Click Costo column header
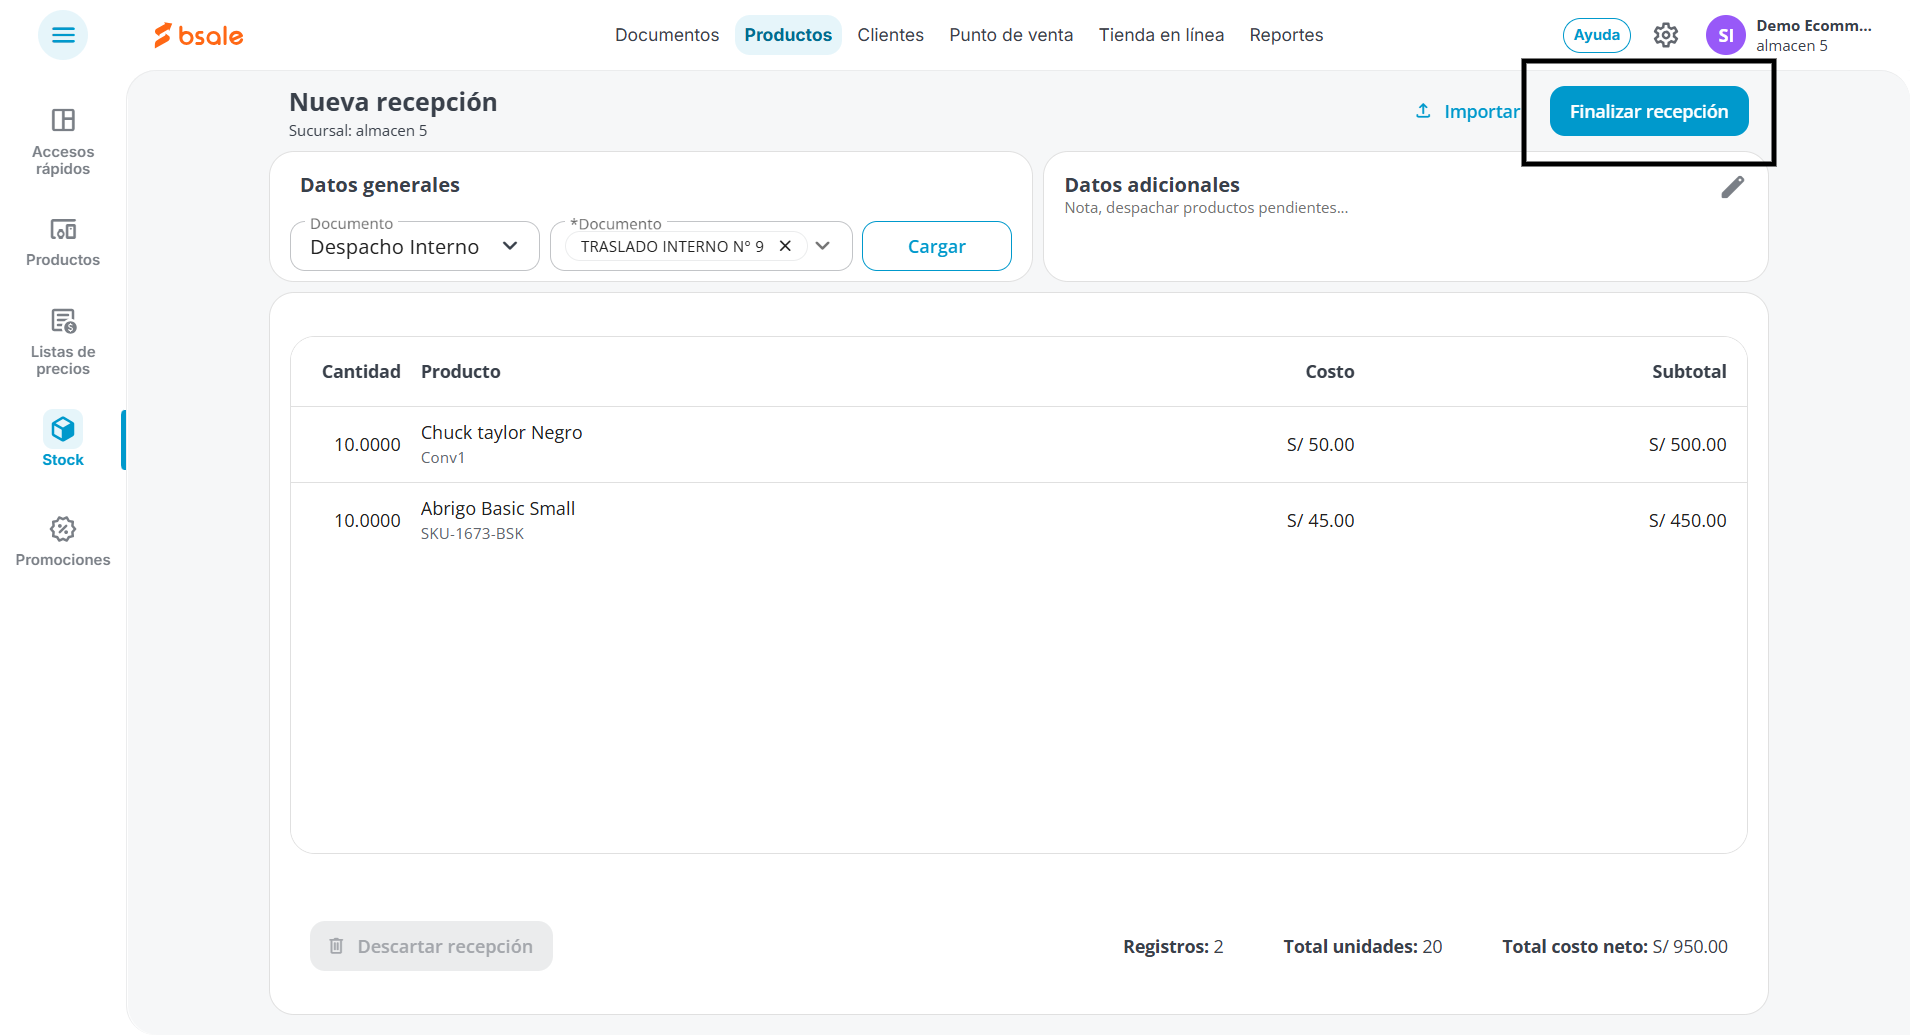The height and width of the screenshot is (1035, 1910). coord(1329,371)
